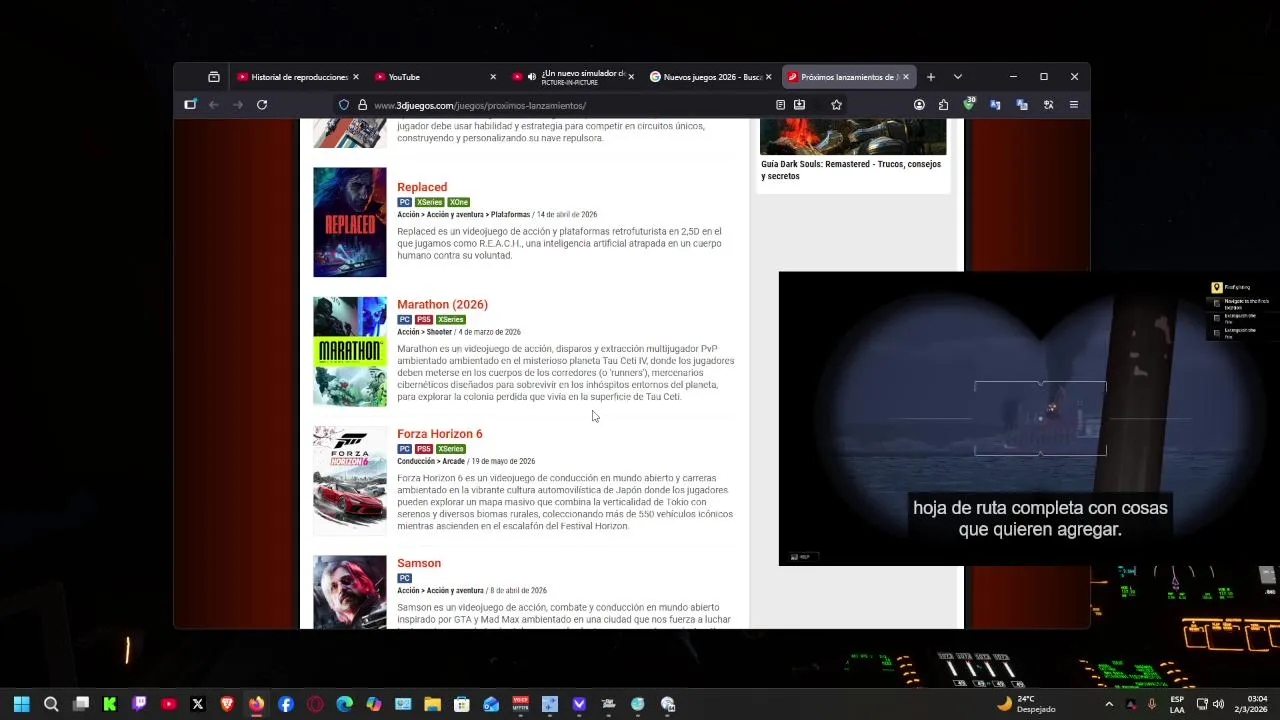This screenshot has height=720, width=1280.
Task: Open the second blue translate extension icon
Action: tap(1022, 105)
